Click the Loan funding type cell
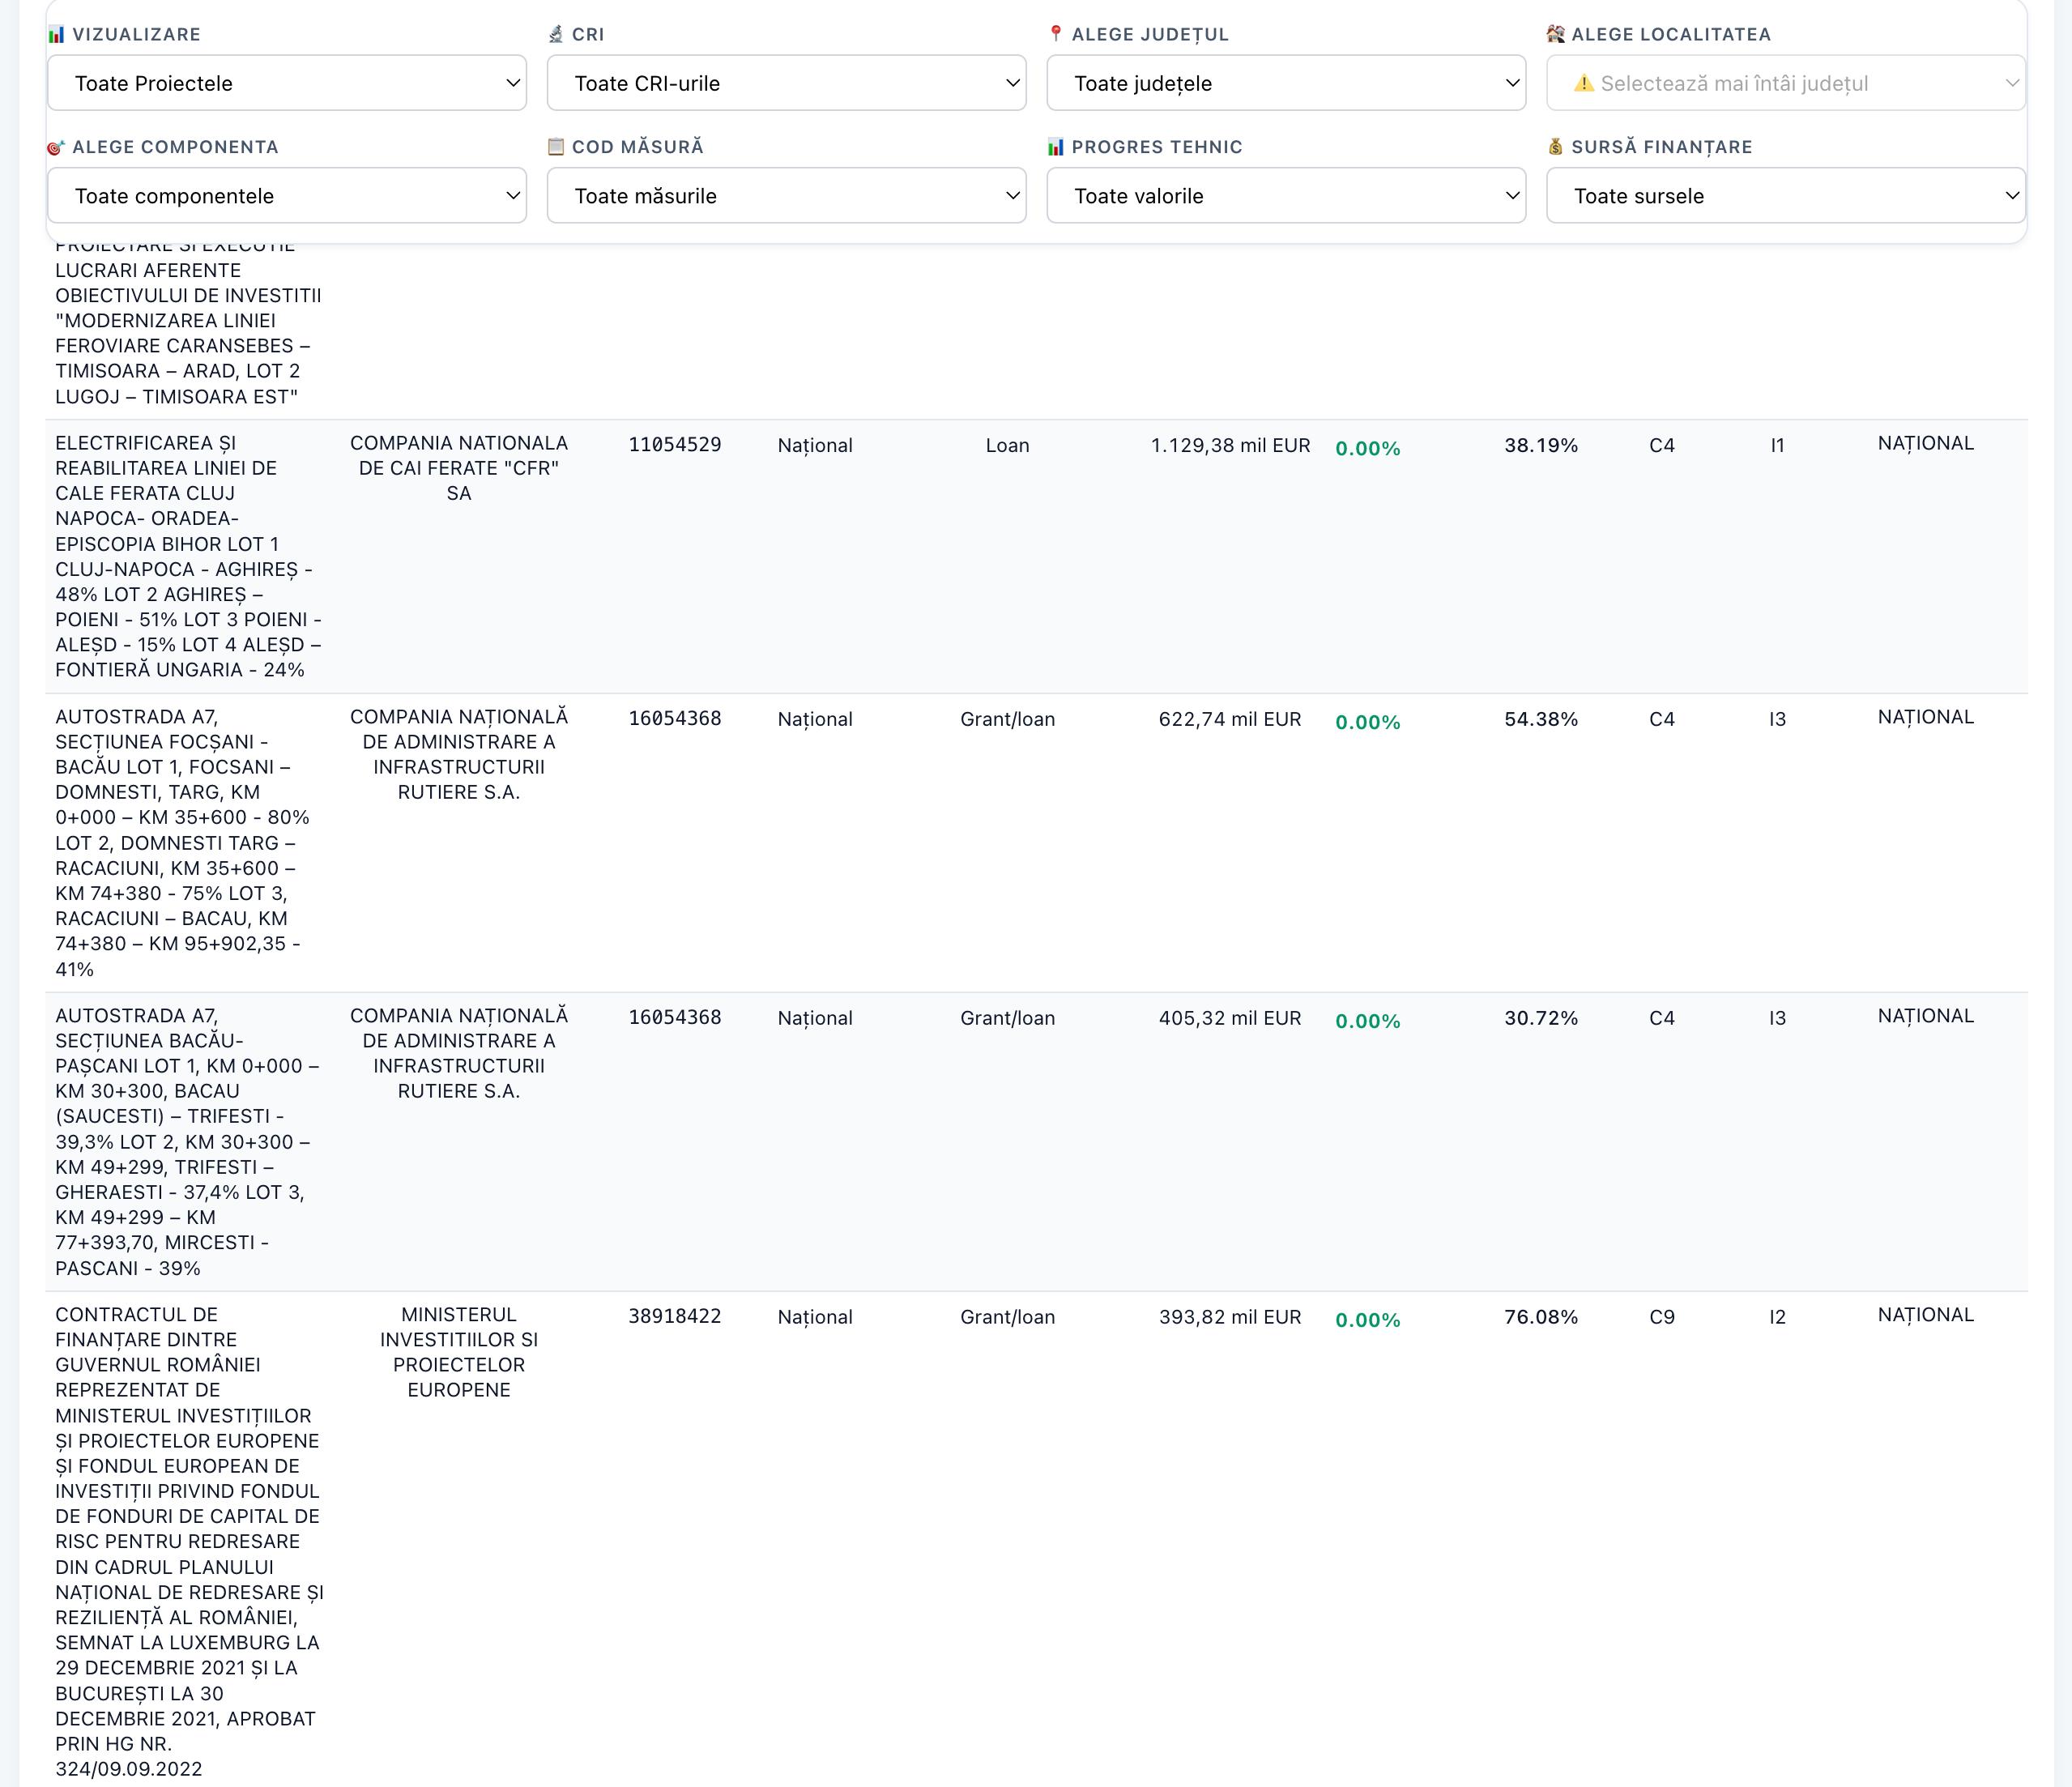This screenshot has width=2072, height=1787. [1007, 445]
